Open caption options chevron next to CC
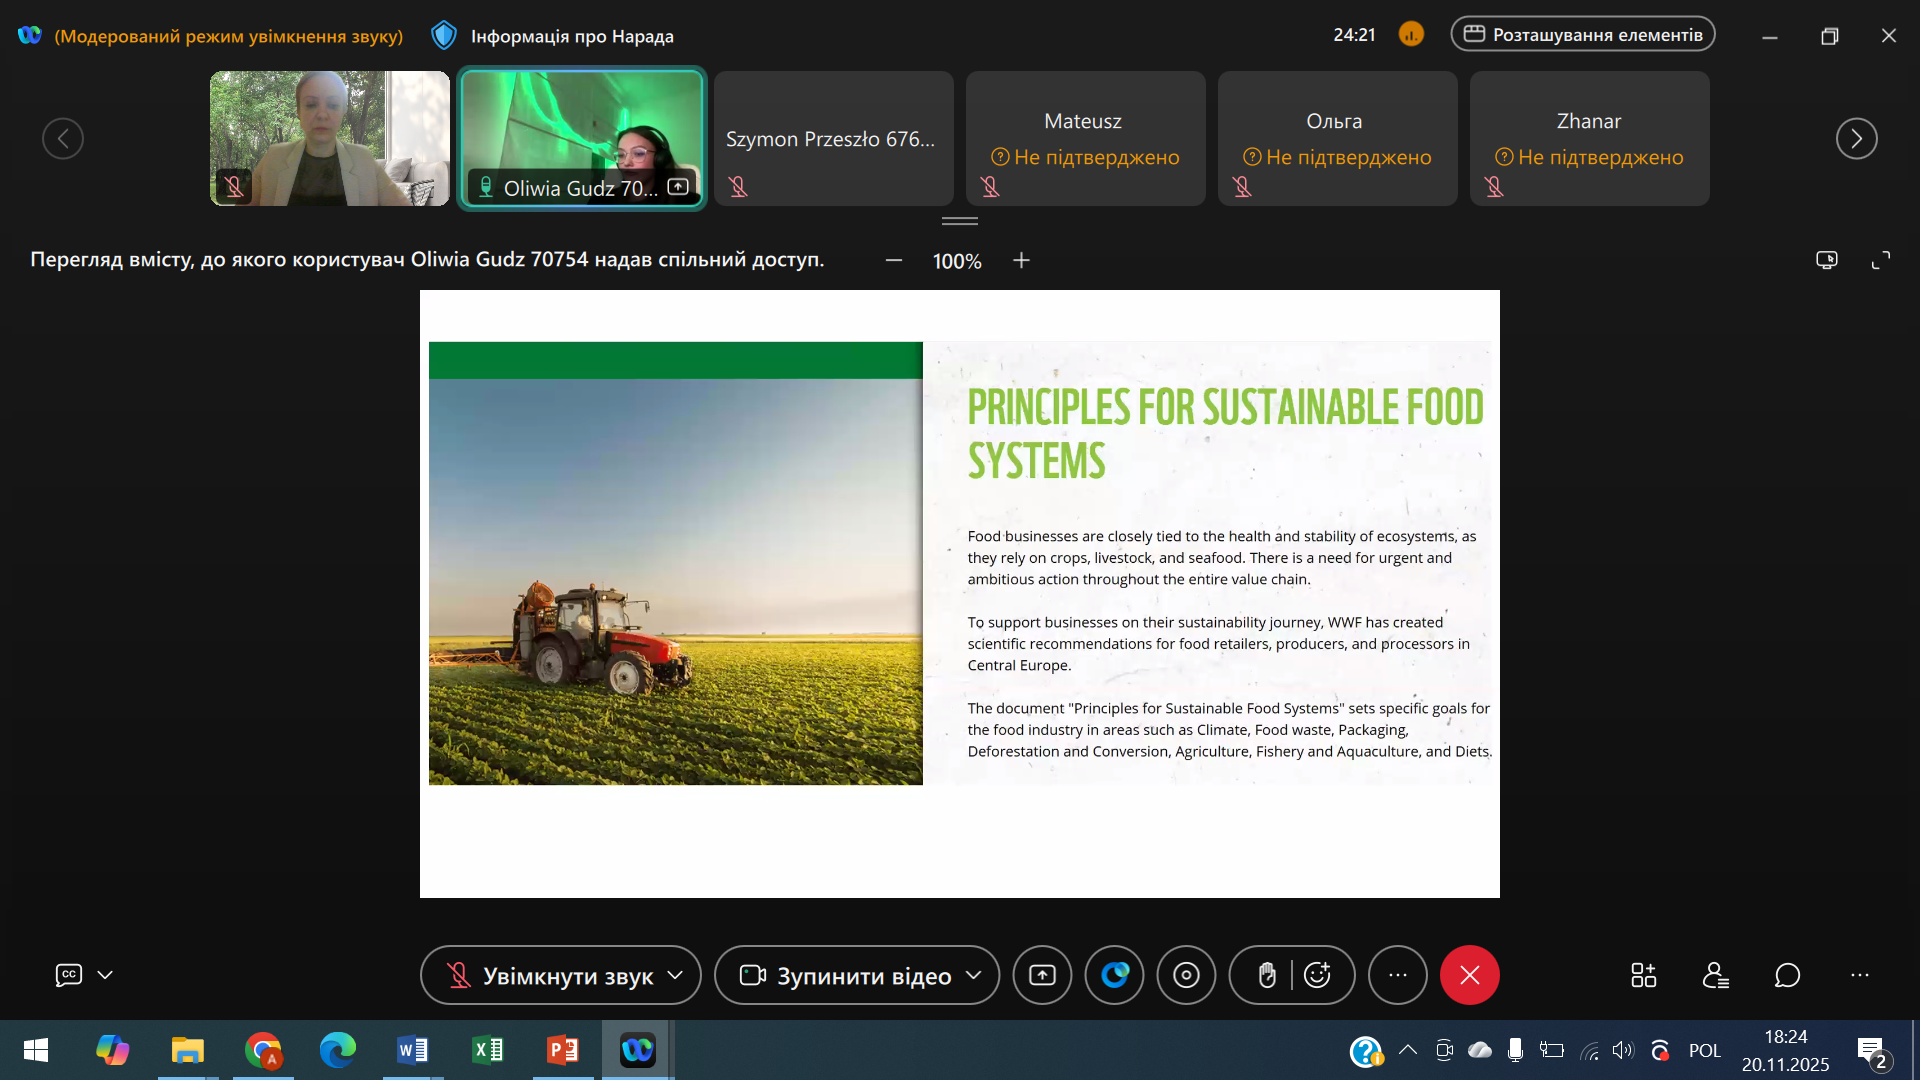Image resolution: width=1920 pixels, height=1080 pixels. [105, 975]
